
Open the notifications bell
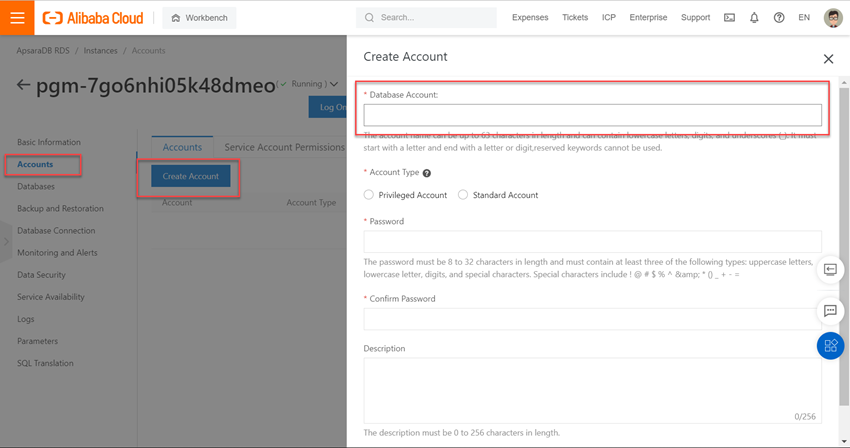[754, 18]
